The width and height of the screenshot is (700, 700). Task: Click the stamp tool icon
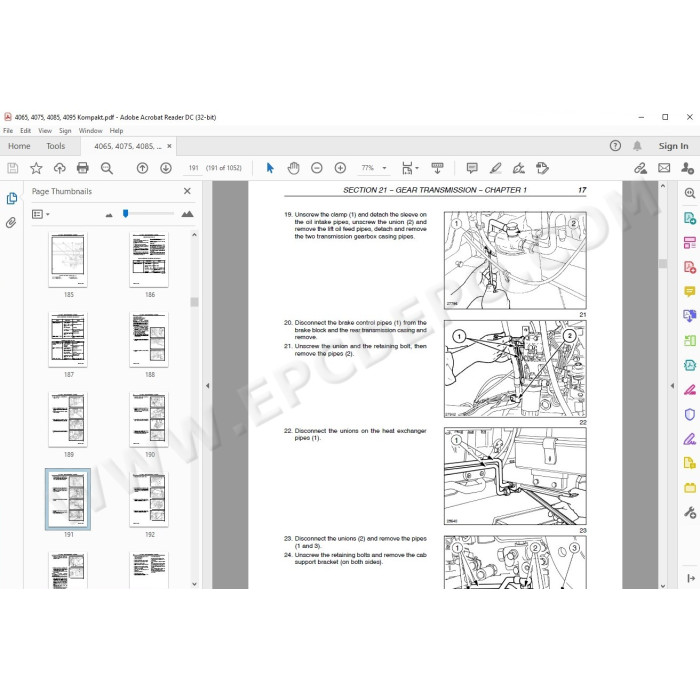tap(542, 168)
